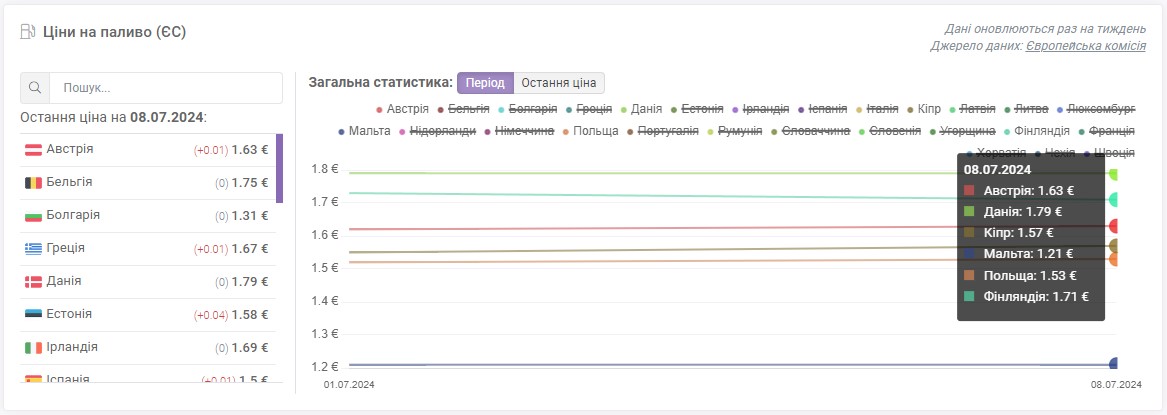Click the purple country list scrollbar
Viewport: 1167px width, 415px height.
279,168
